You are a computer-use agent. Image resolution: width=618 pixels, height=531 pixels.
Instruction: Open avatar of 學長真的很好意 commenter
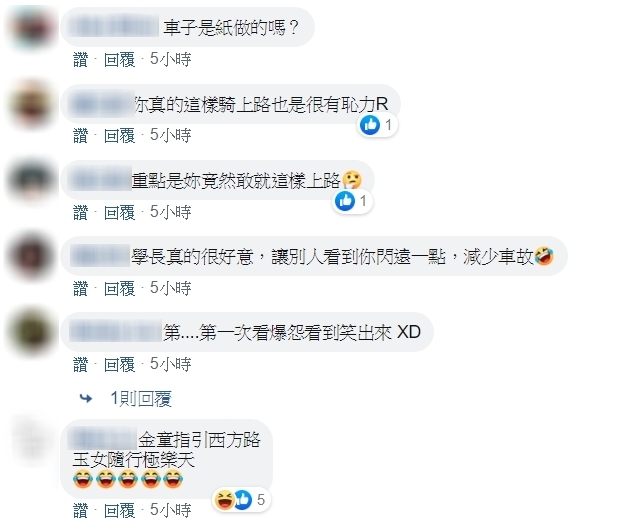32,256
